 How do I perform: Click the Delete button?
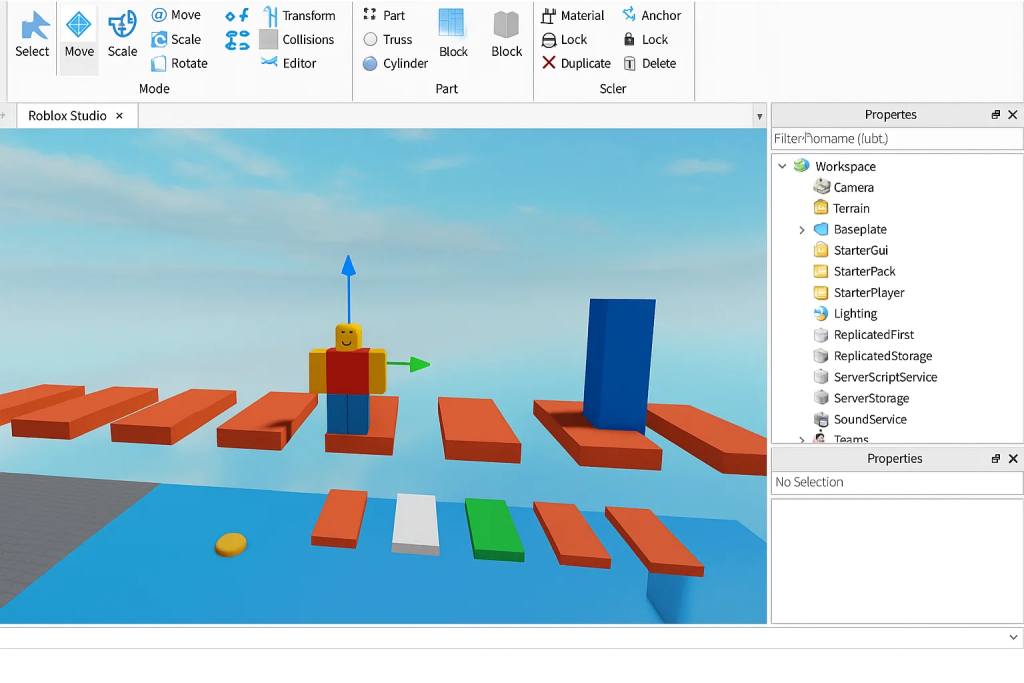(x=649, y=63)
